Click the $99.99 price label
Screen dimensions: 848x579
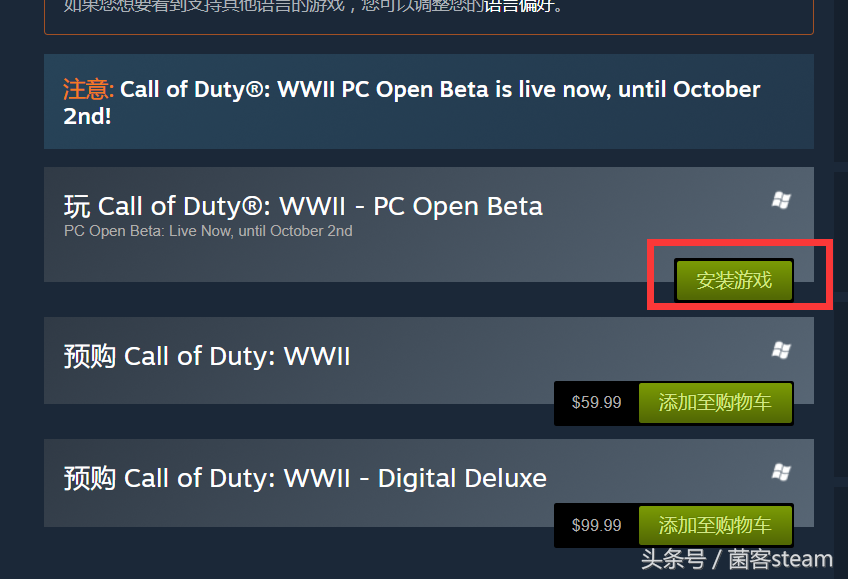pos(597,525)
